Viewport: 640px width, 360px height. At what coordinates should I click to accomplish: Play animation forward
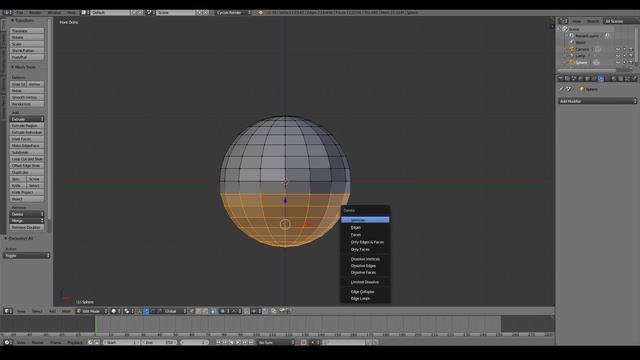tap(238, 342)
